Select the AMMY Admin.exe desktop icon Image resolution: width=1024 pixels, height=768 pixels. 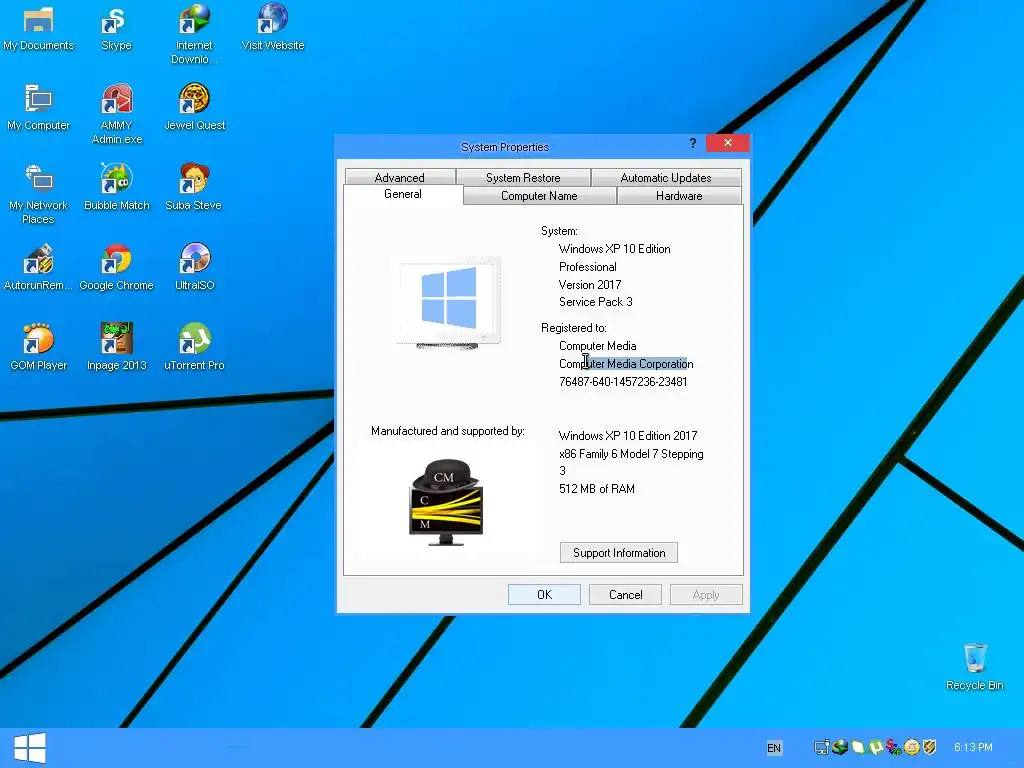(116, 114)
